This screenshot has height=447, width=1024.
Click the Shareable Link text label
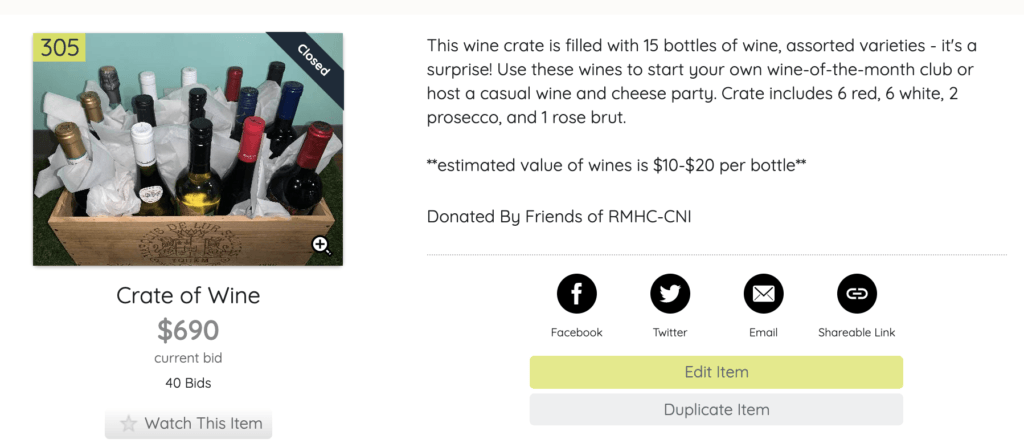857,333
